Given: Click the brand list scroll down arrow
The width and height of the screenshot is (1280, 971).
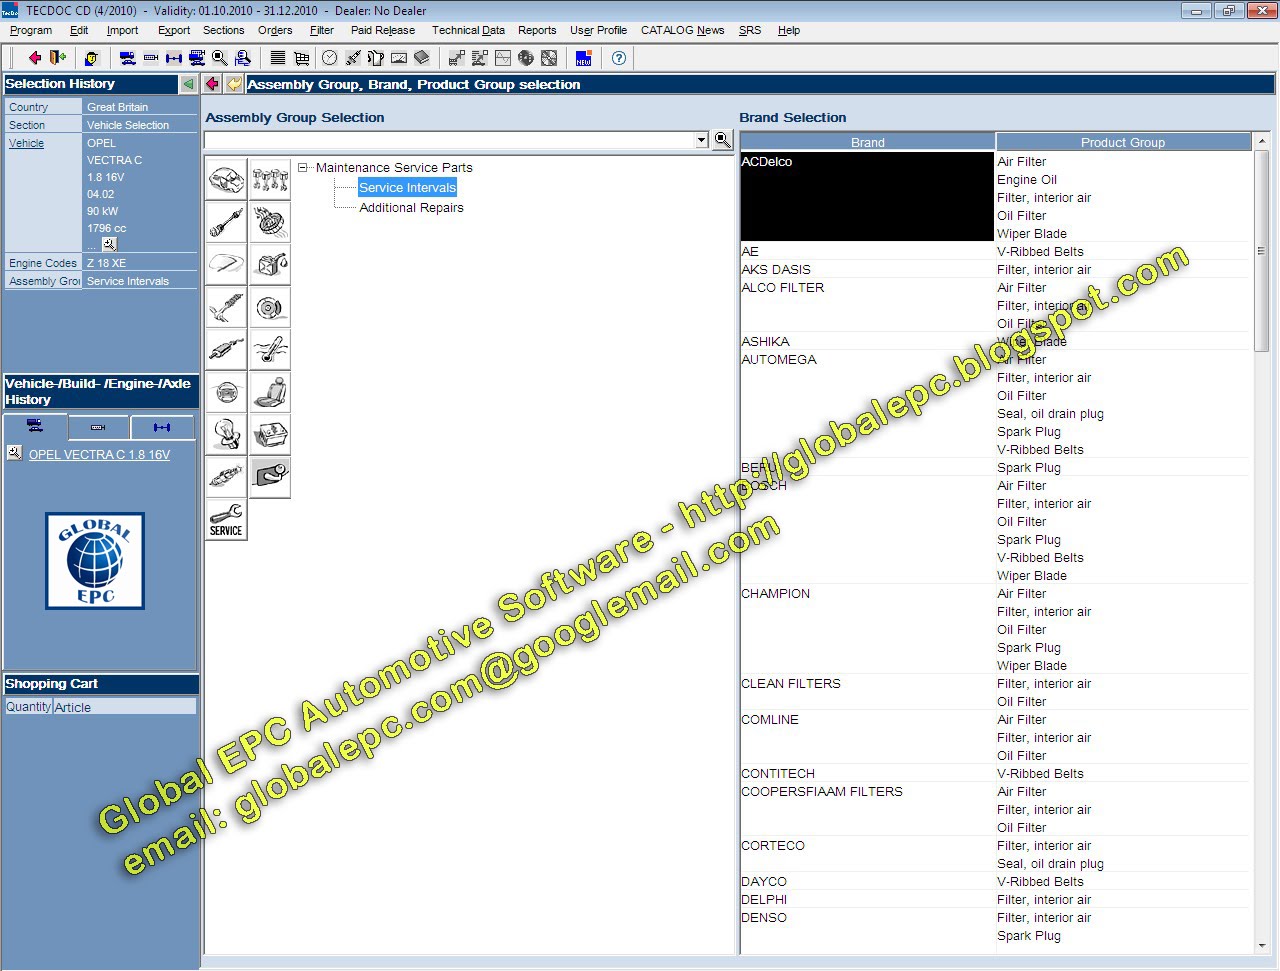Looking at the screenshot, I should pos(1261,945).
